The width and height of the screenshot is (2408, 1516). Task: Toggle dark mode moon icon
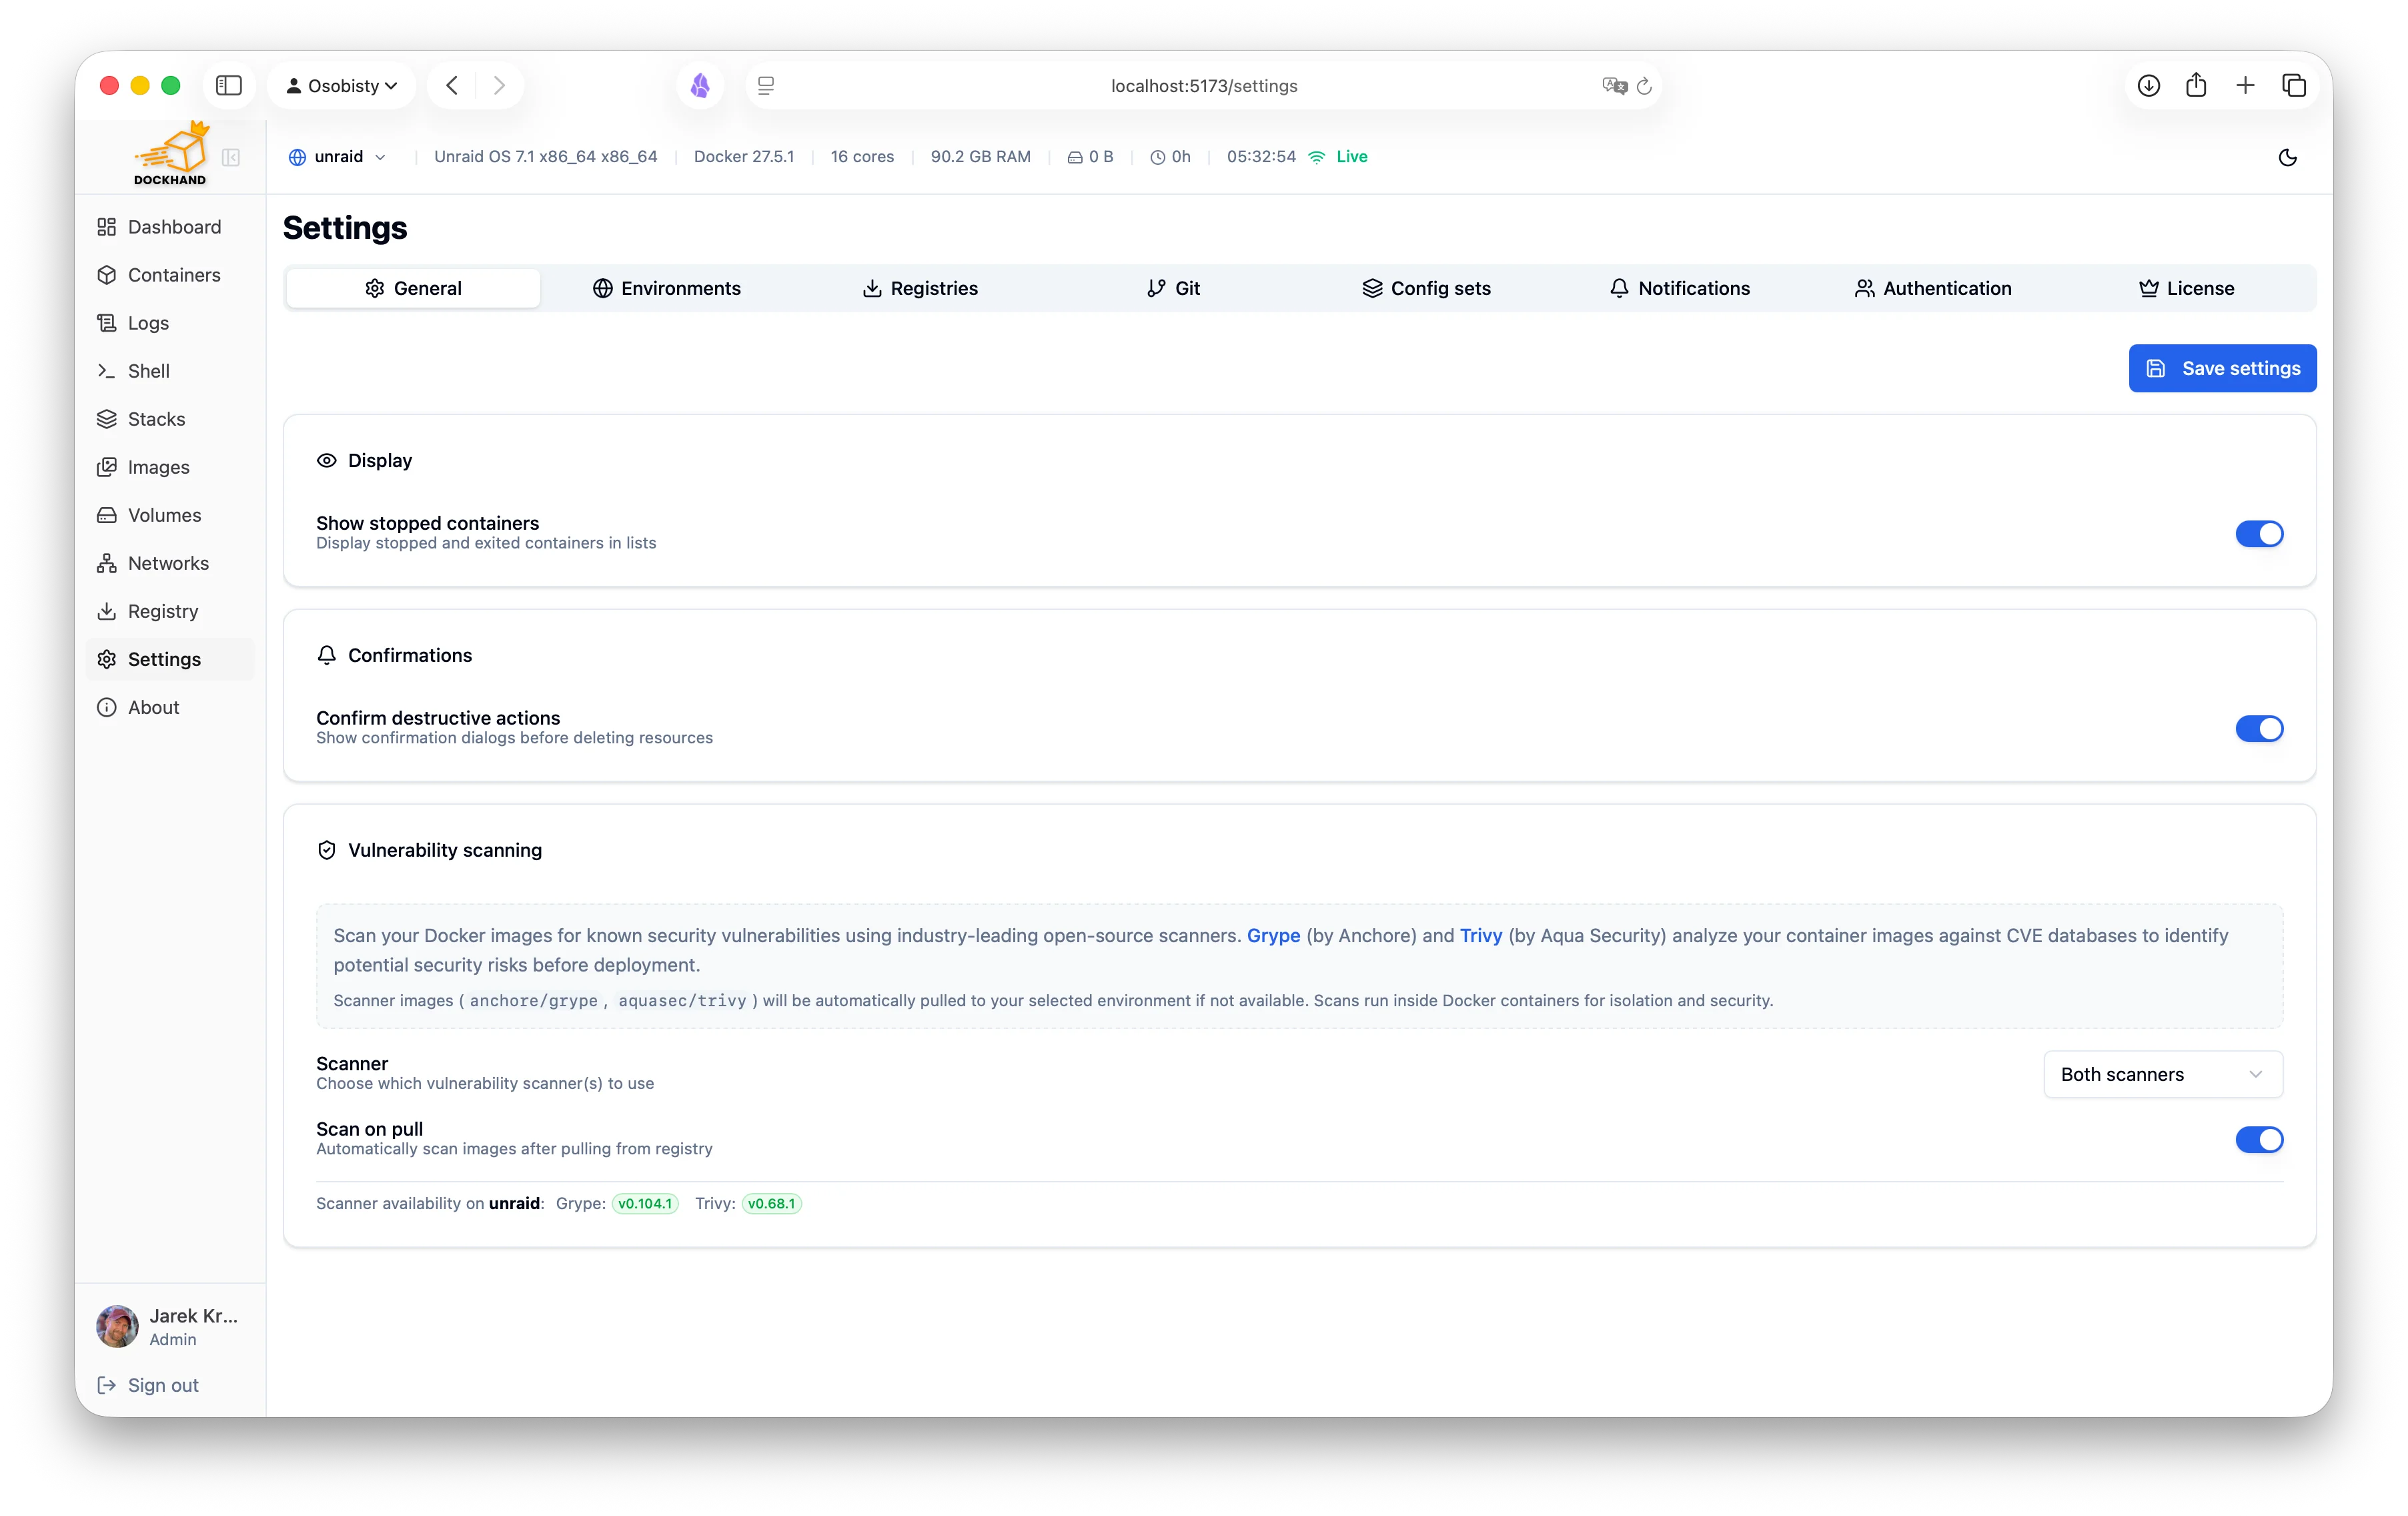click(x=2287, y=157)
